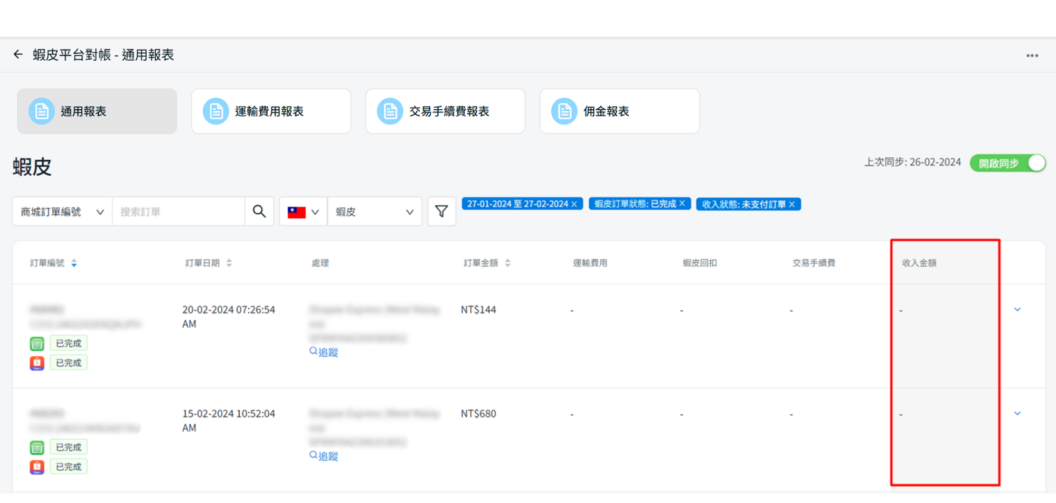Click the back arrow beside 蝦皮平台對帳

click(18, 55)
